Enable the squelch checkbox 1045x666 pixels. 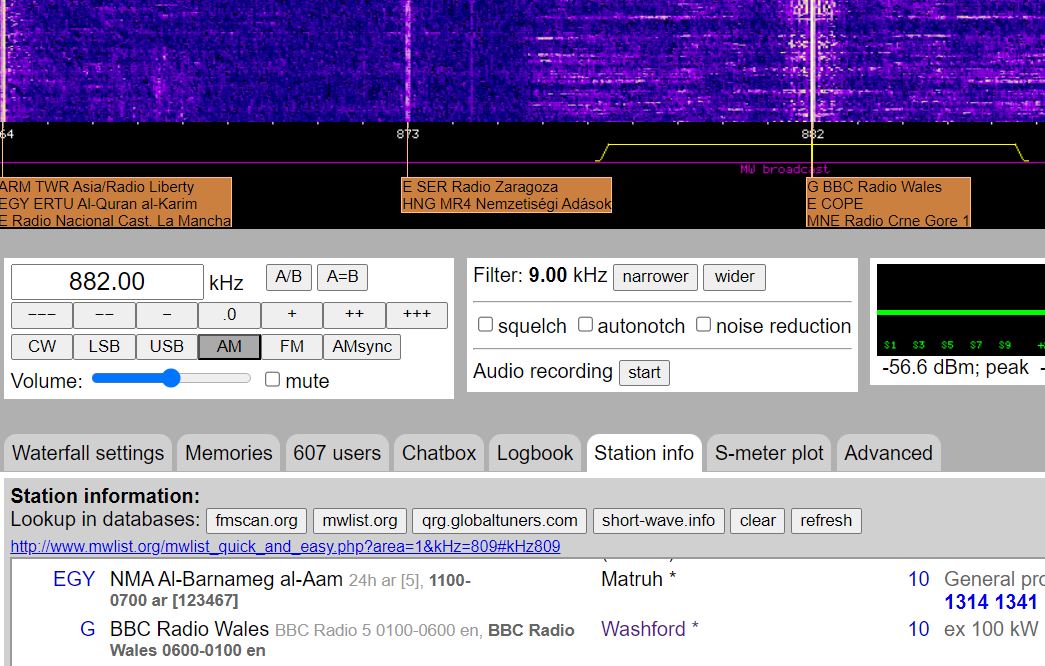485,325
